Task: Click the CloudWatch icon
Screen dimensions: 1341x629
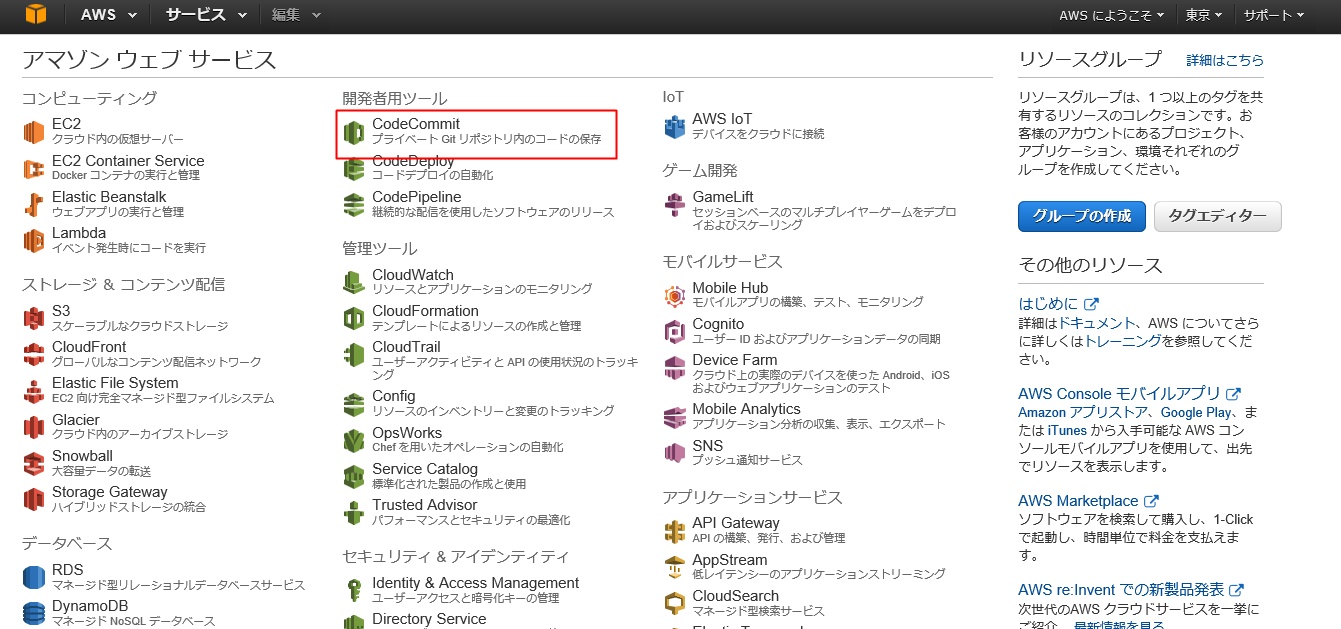Action: click(354, 282)
